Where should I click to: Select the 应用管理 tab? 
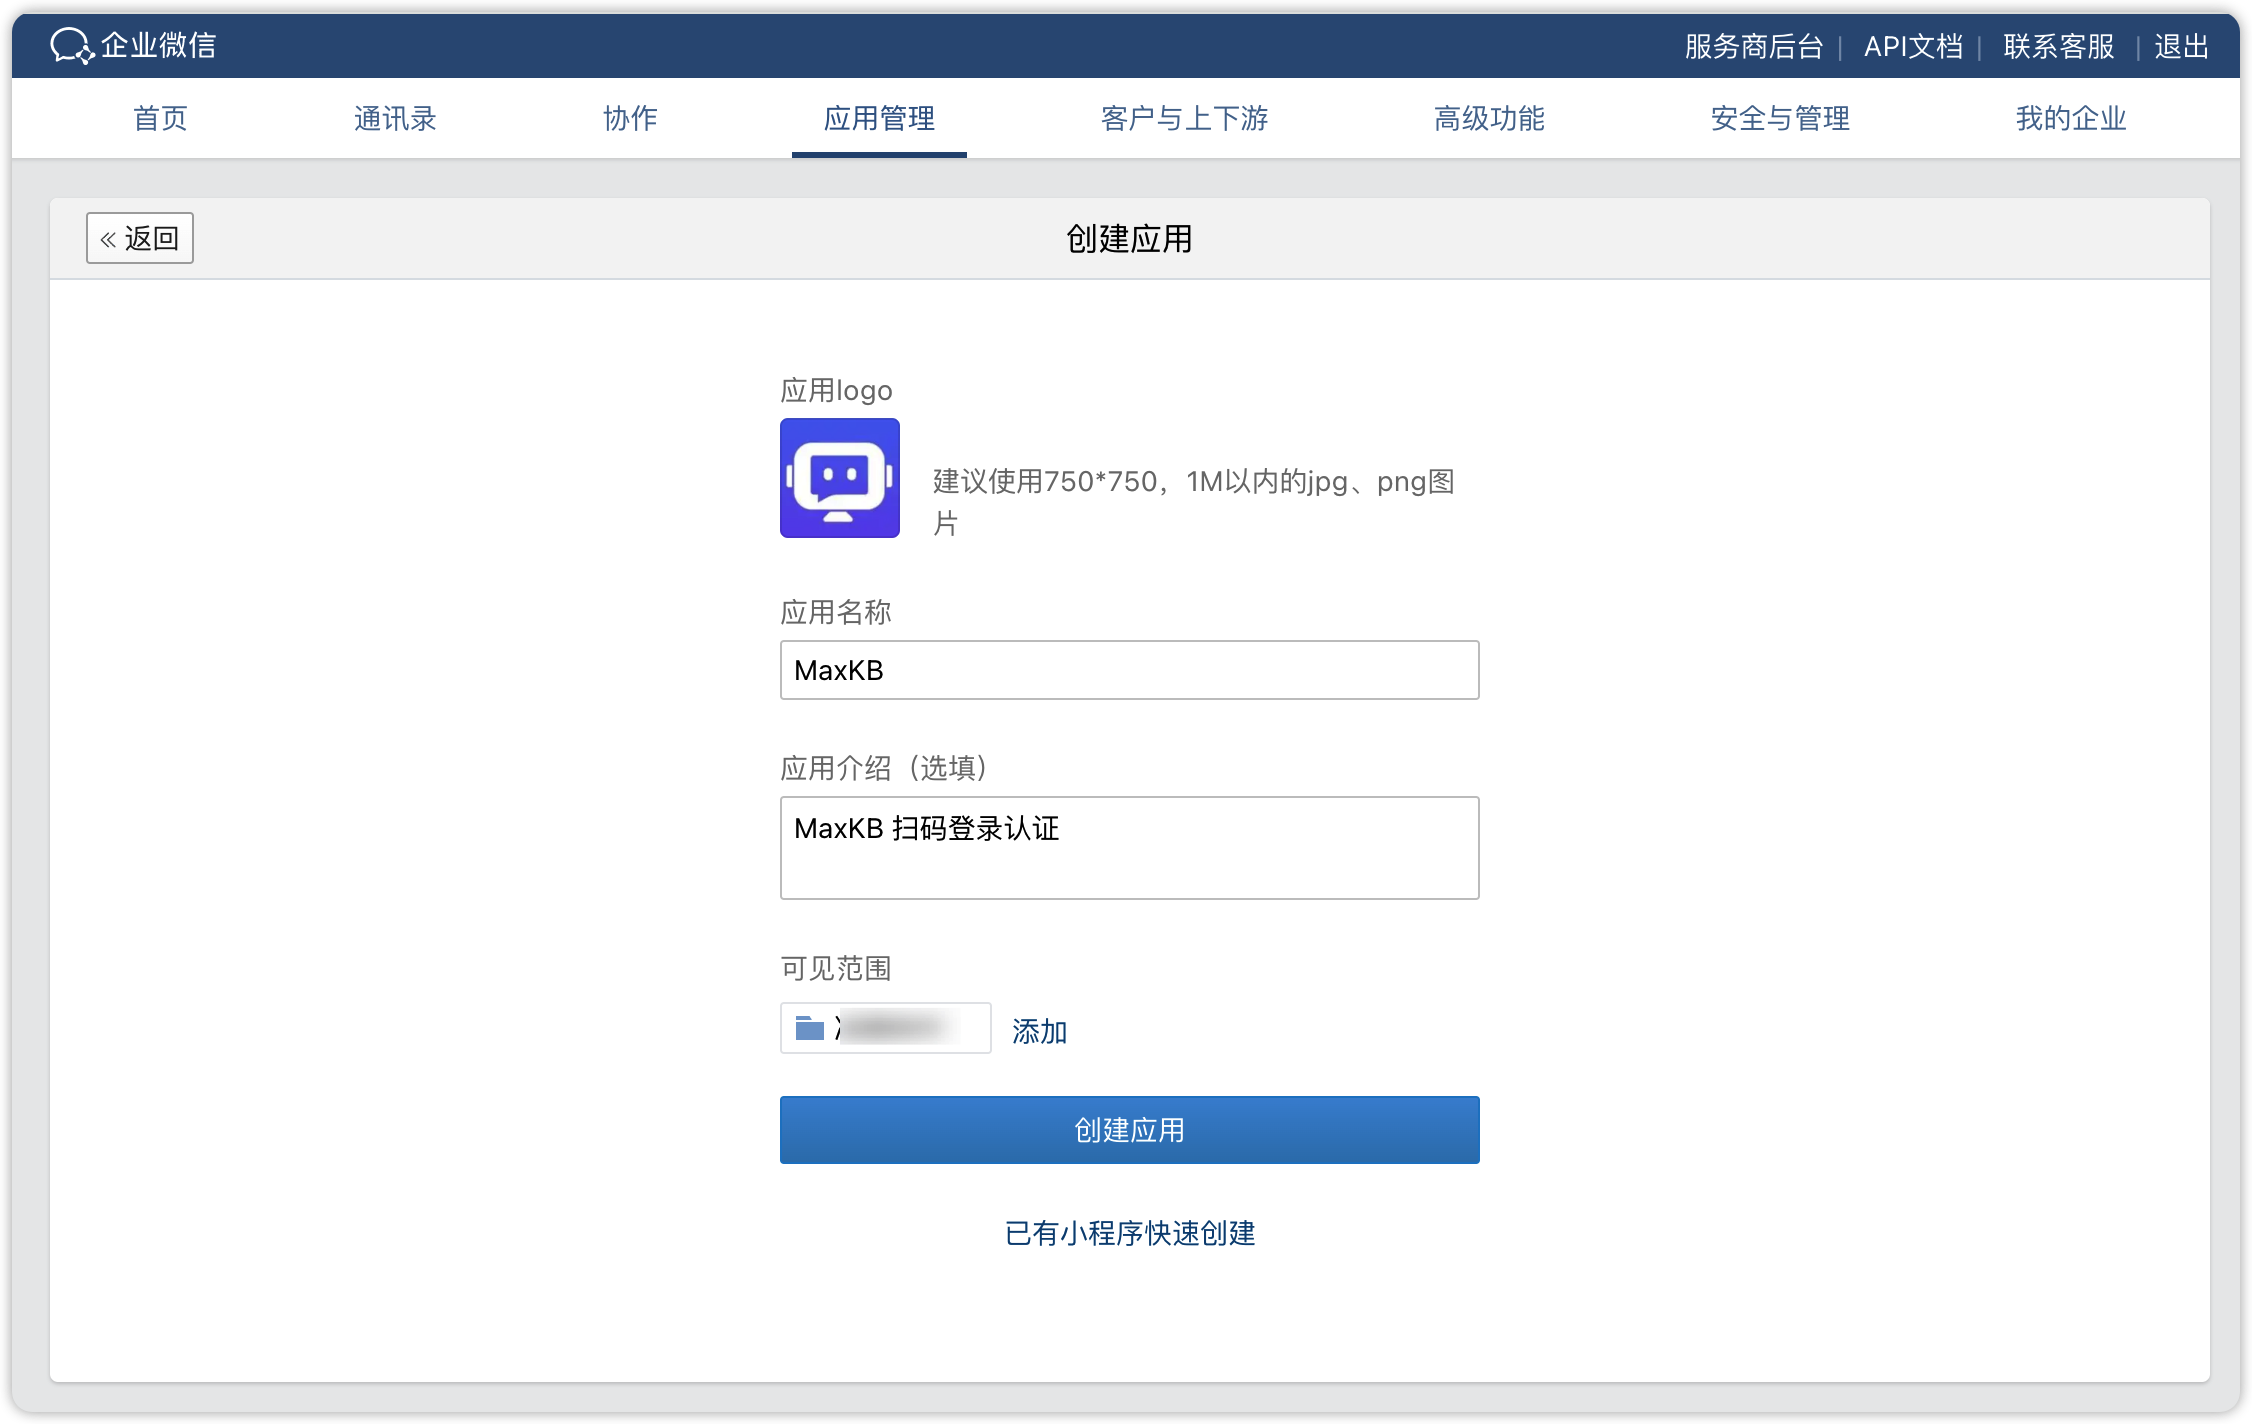879,118
